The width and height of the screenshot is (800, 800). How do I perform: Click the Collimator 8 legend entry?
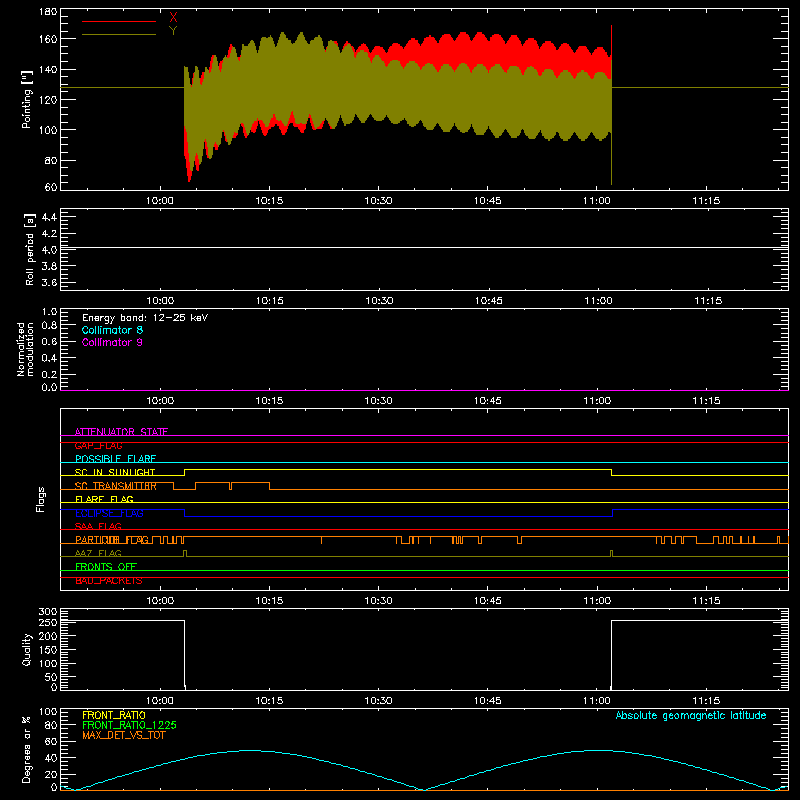click(112, 330)
